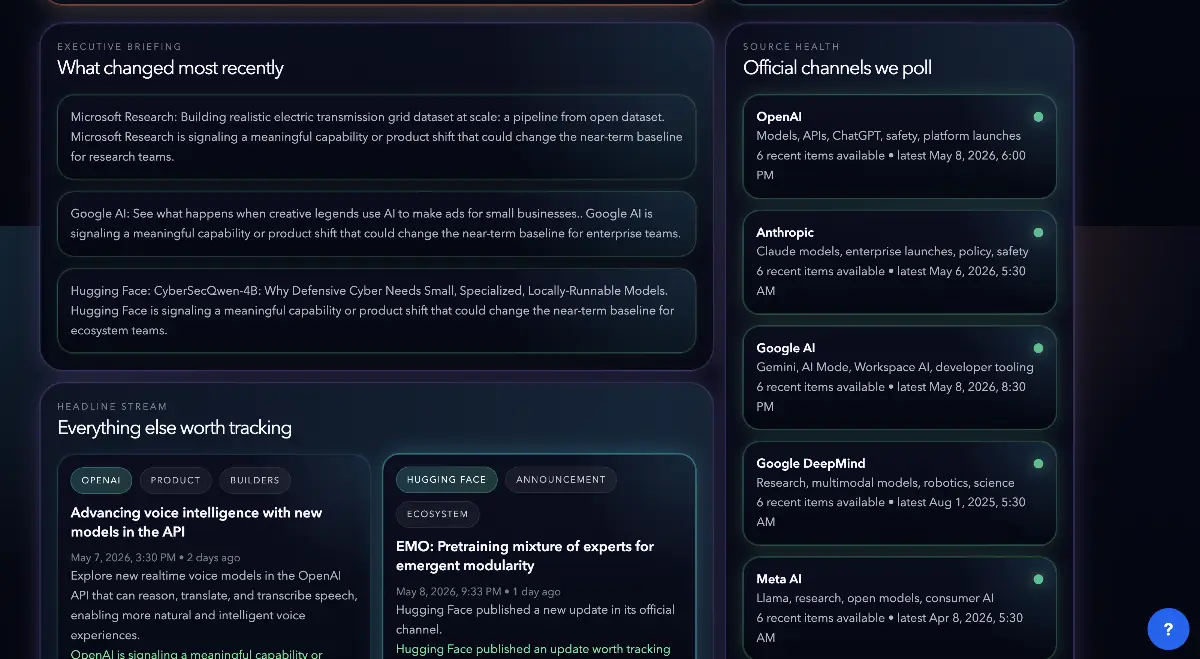
Task: Click the green status dot on Meta AI card
Action: [1038, 579]
